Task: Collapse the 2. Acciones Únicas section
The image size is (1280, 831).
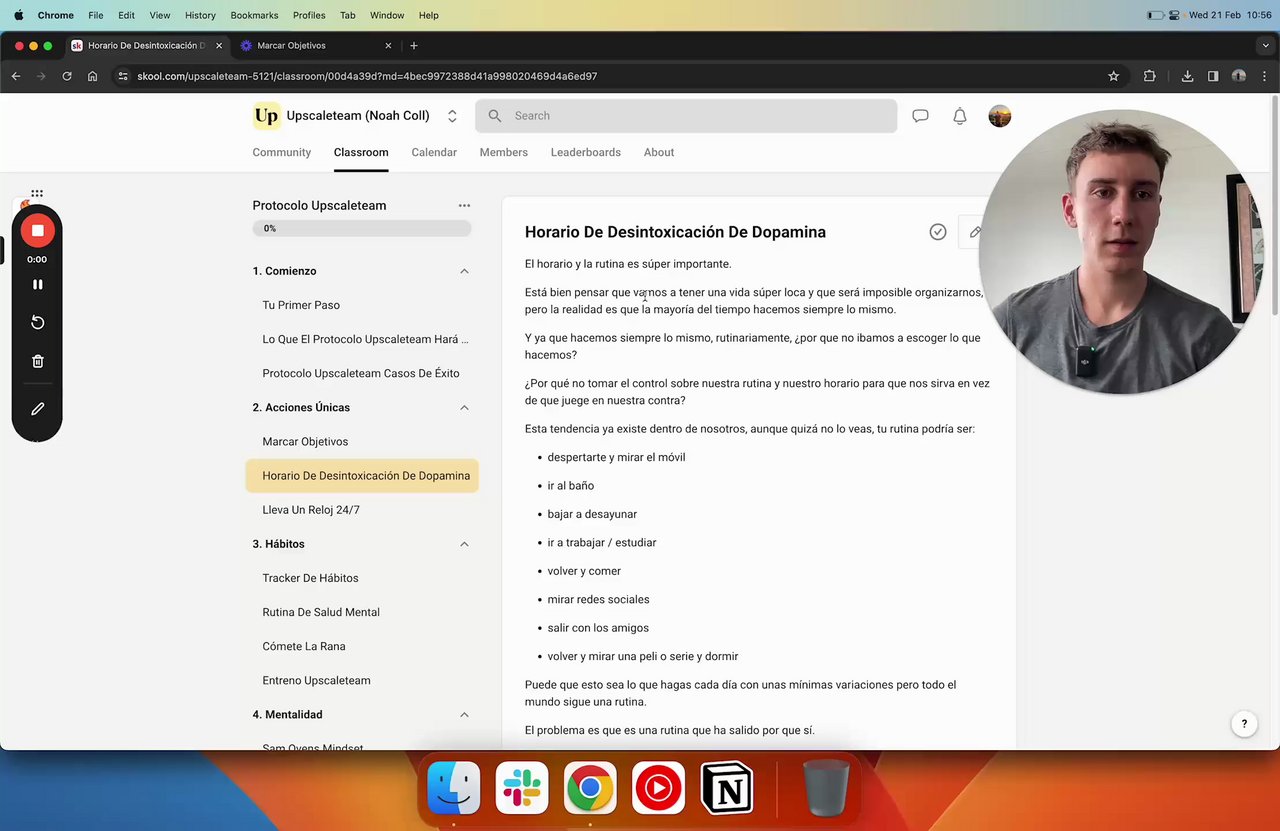Action: [x=464, y=408]
